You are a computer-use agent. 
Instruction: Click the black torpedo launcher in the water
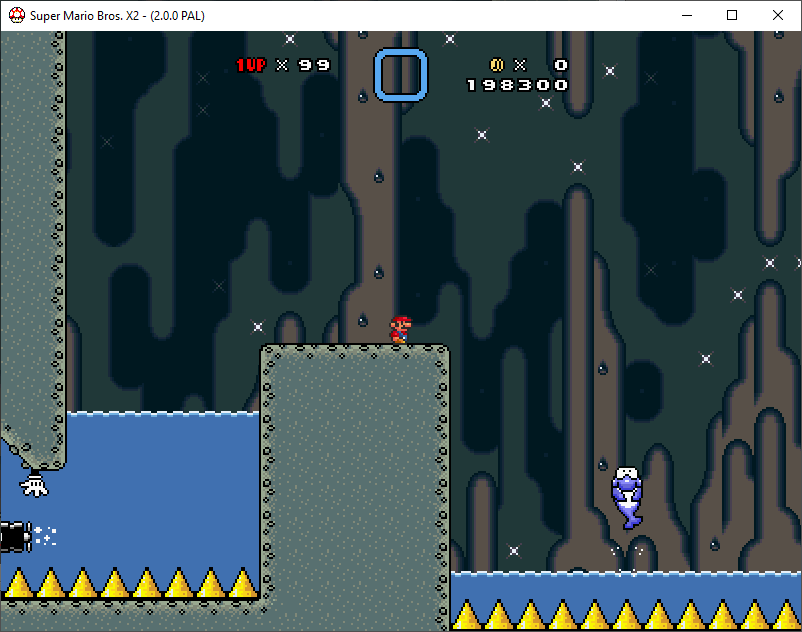(x=16, y=537)
